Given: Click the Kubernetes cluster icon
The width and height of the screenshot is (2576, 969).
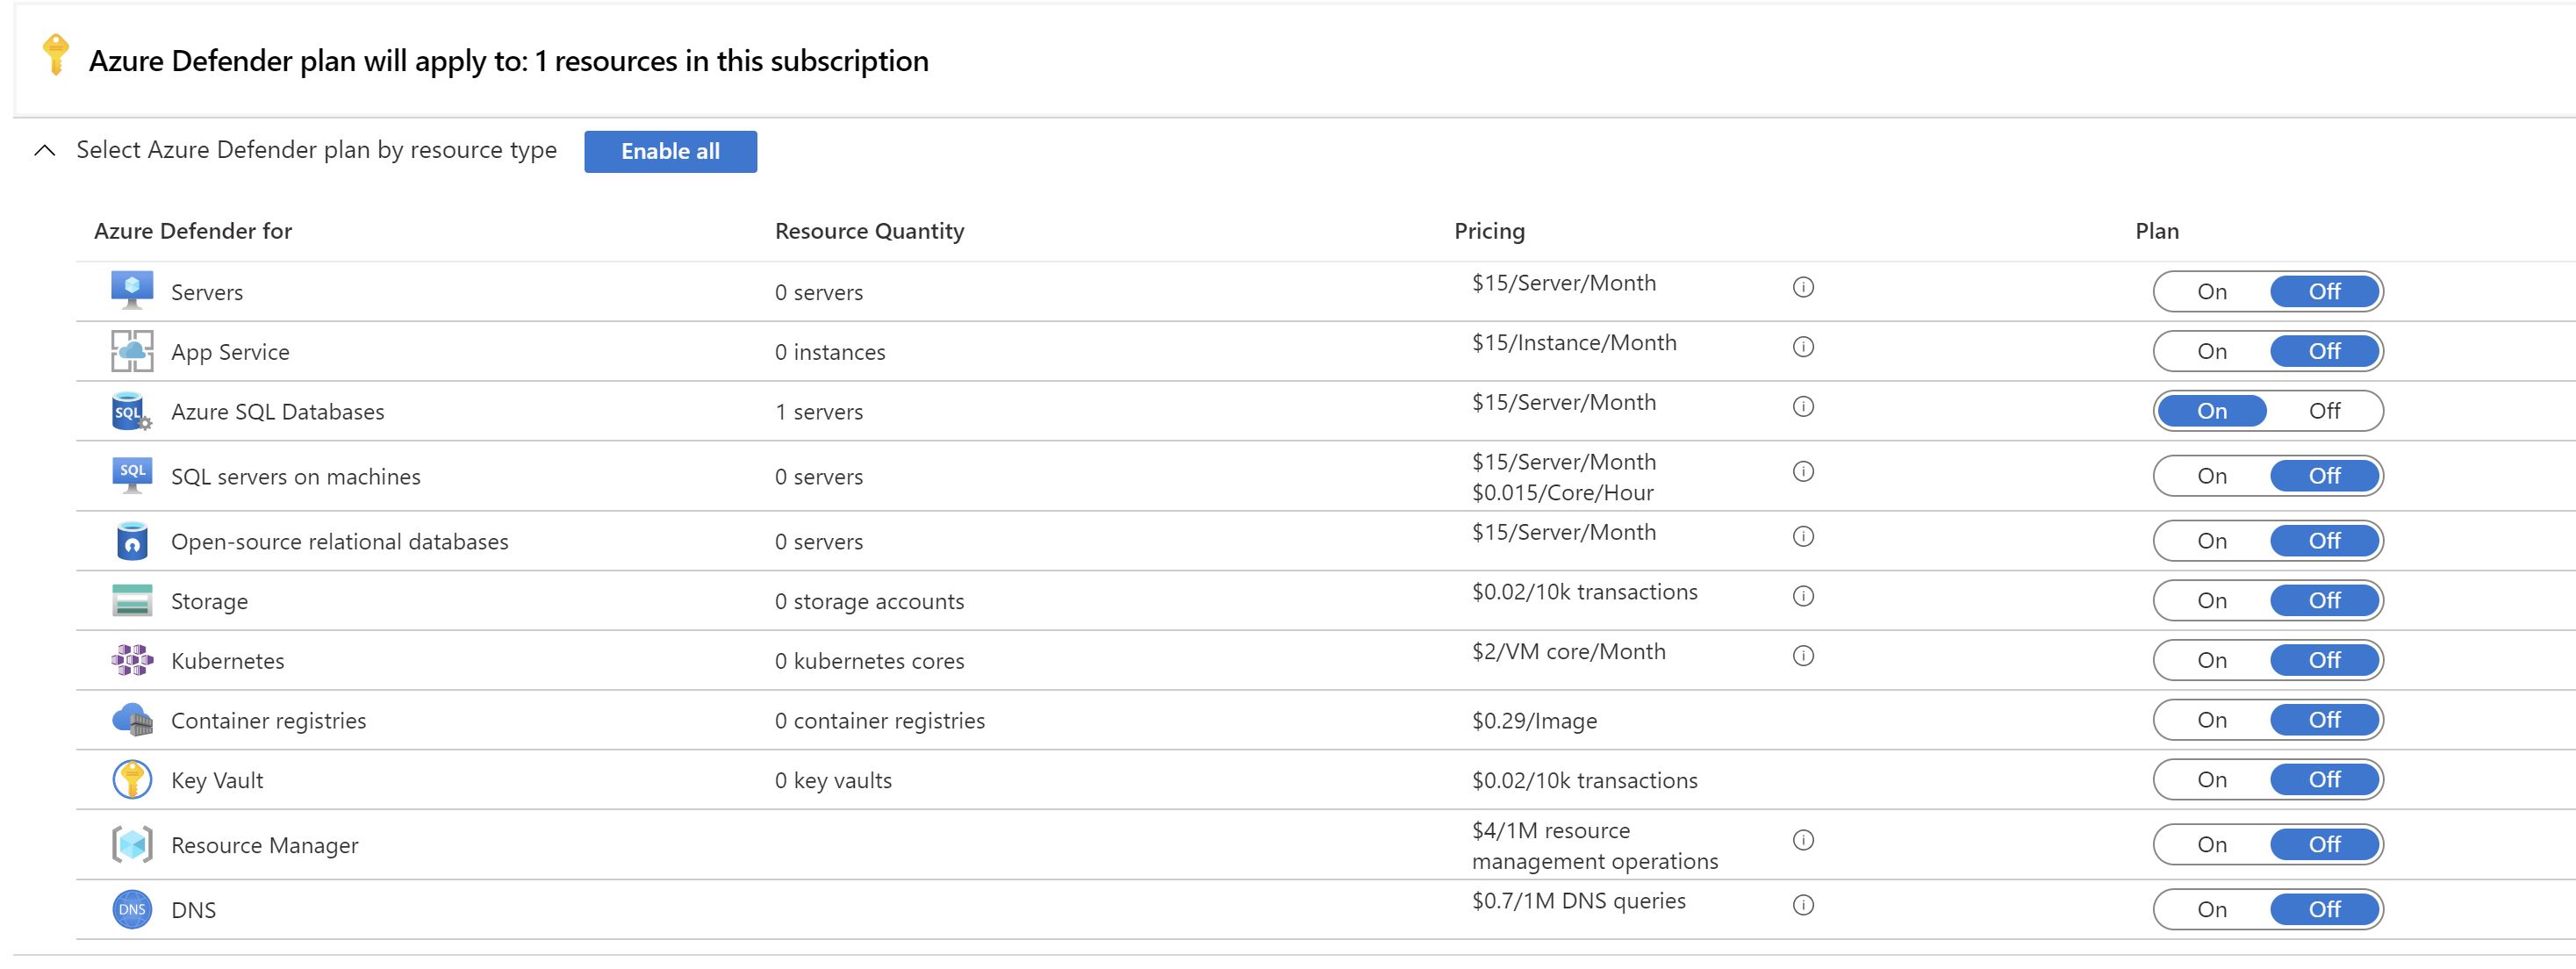Looking at the screenshot, I should 132,660.
